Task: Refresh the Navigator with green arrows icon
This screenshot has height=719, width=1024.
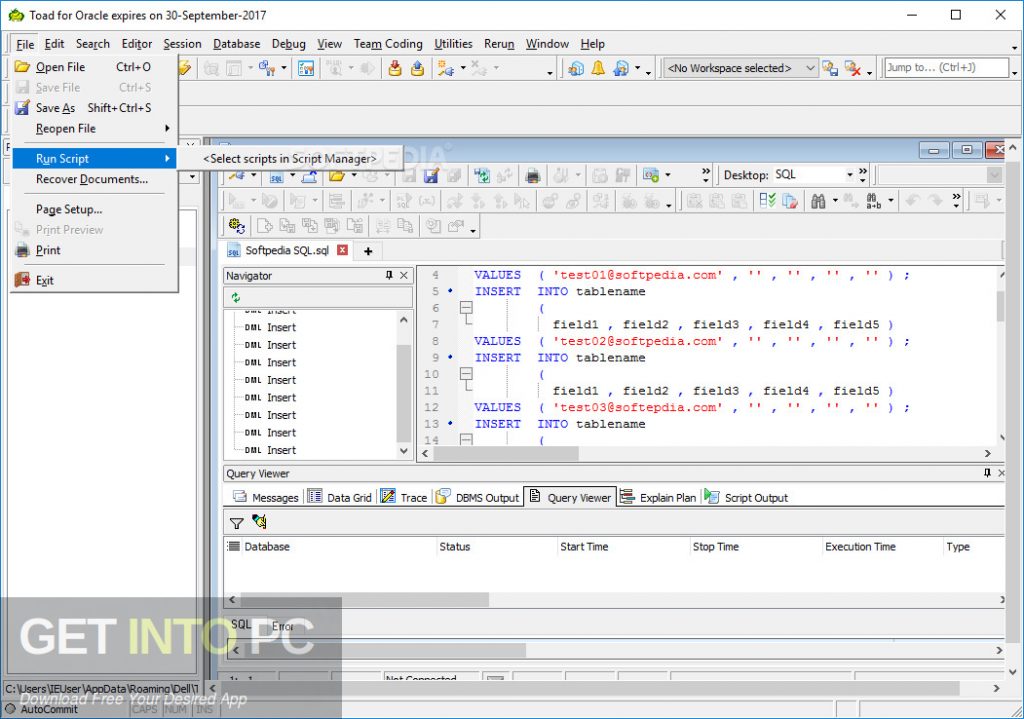Action: coord(236,298)
